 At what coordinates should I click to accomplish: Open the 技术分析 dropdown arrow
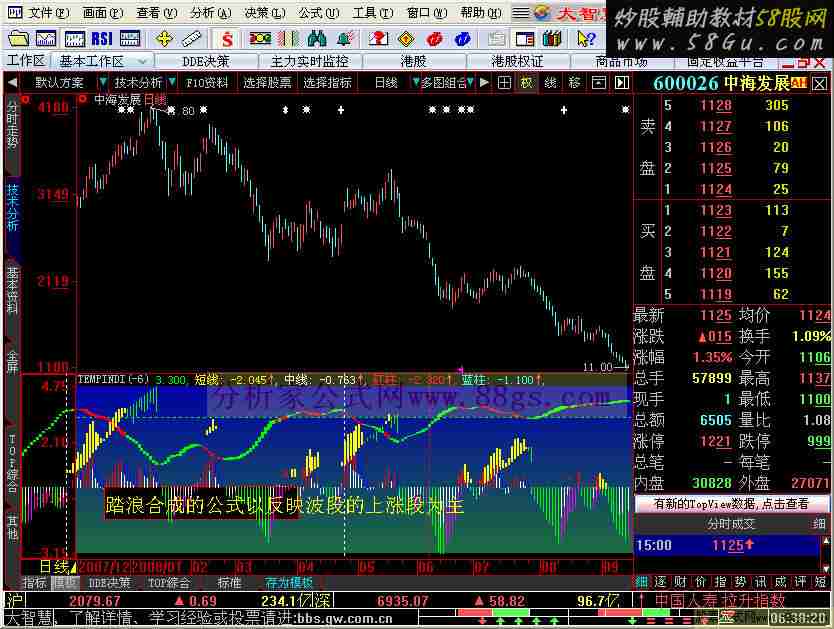point(172,82)
